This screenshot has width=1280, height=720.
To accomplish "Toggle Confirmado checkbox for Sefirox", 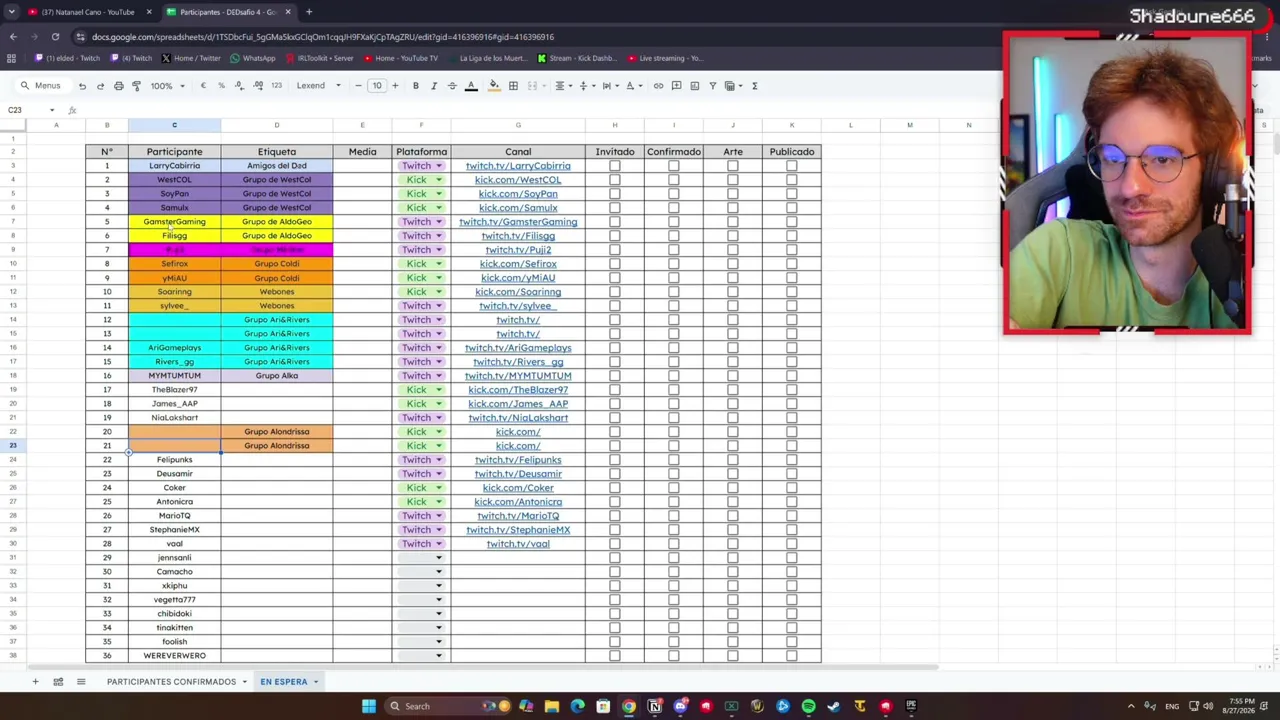I will tap(674, 264).
